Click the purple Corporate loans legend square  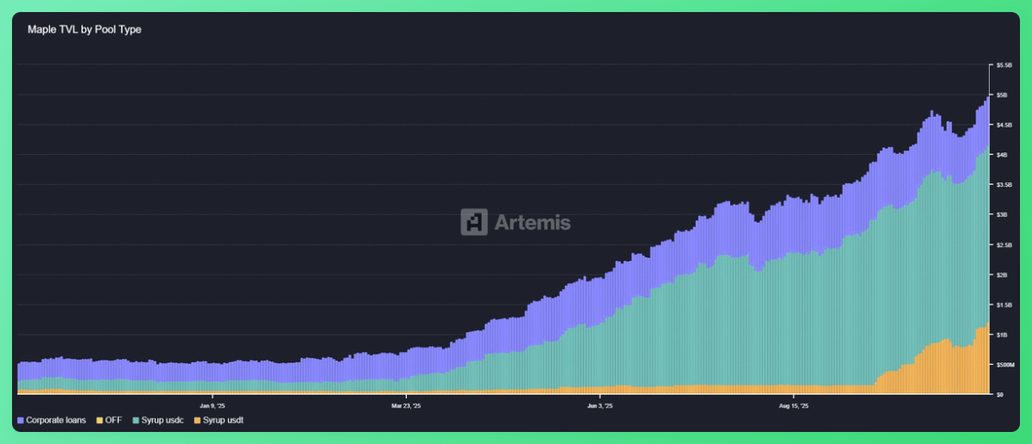(21, 420)
